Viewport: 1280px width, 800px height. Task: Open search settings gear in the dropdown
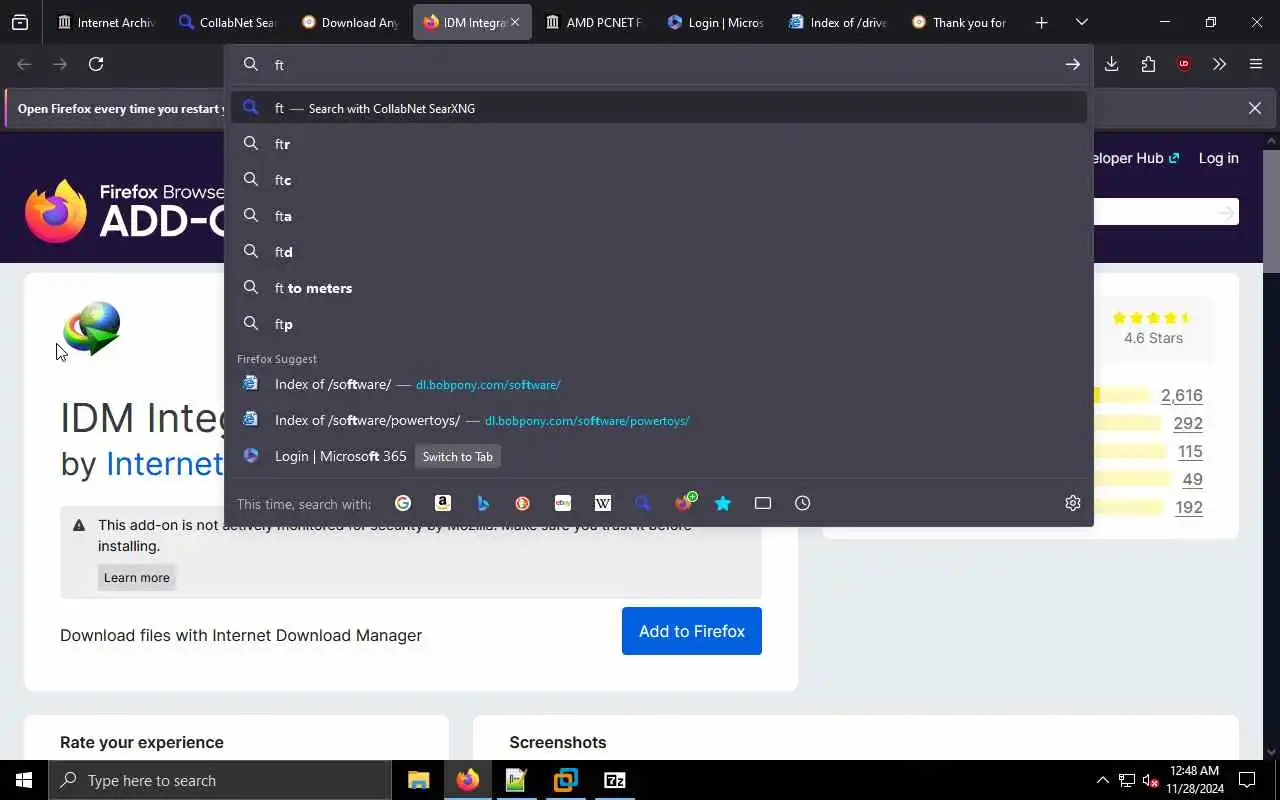click(x=1073, y=503)
